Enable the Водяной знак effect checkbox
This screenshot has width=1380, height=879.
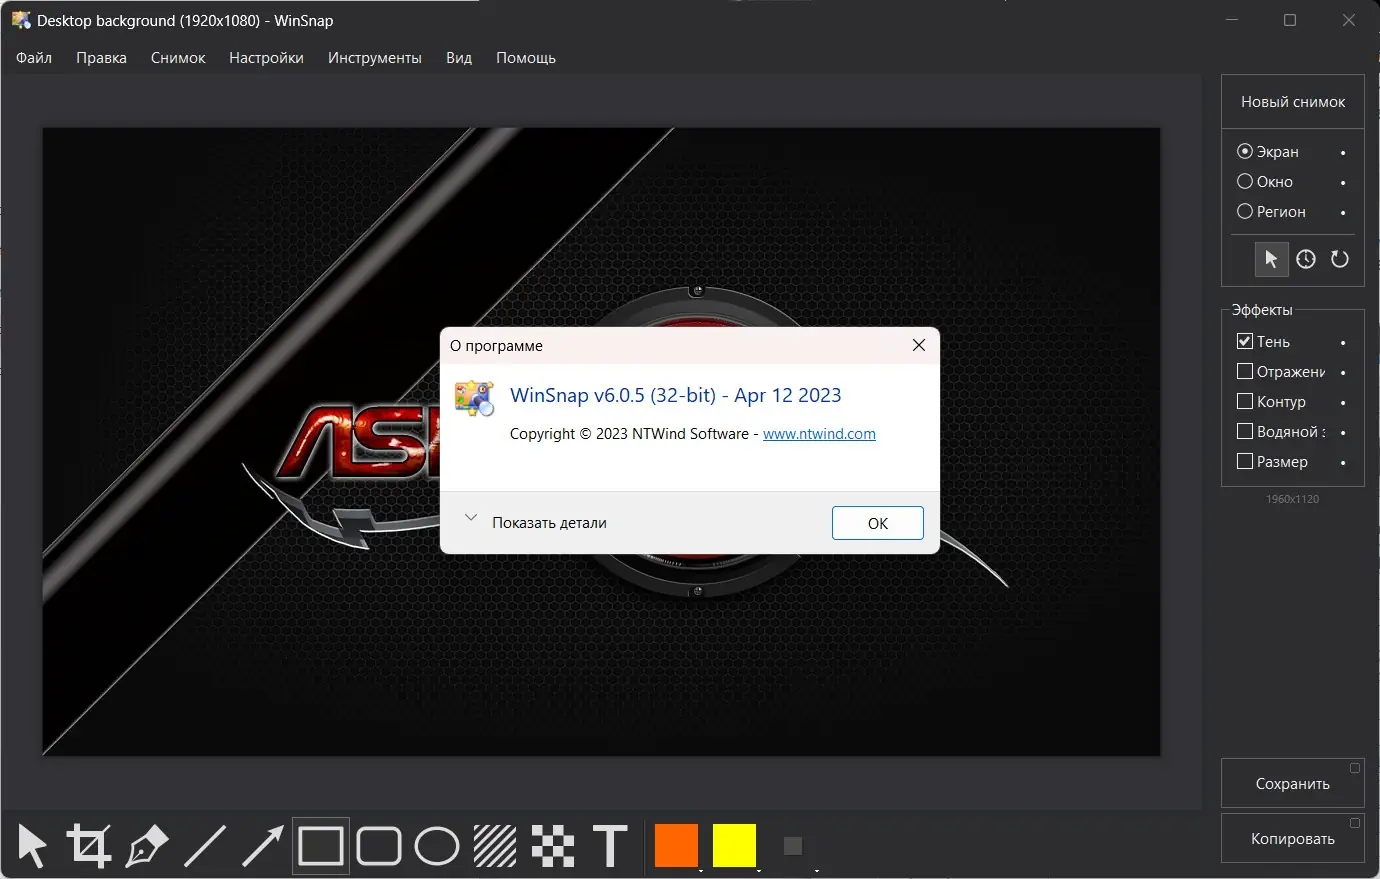pos(1245,431)
